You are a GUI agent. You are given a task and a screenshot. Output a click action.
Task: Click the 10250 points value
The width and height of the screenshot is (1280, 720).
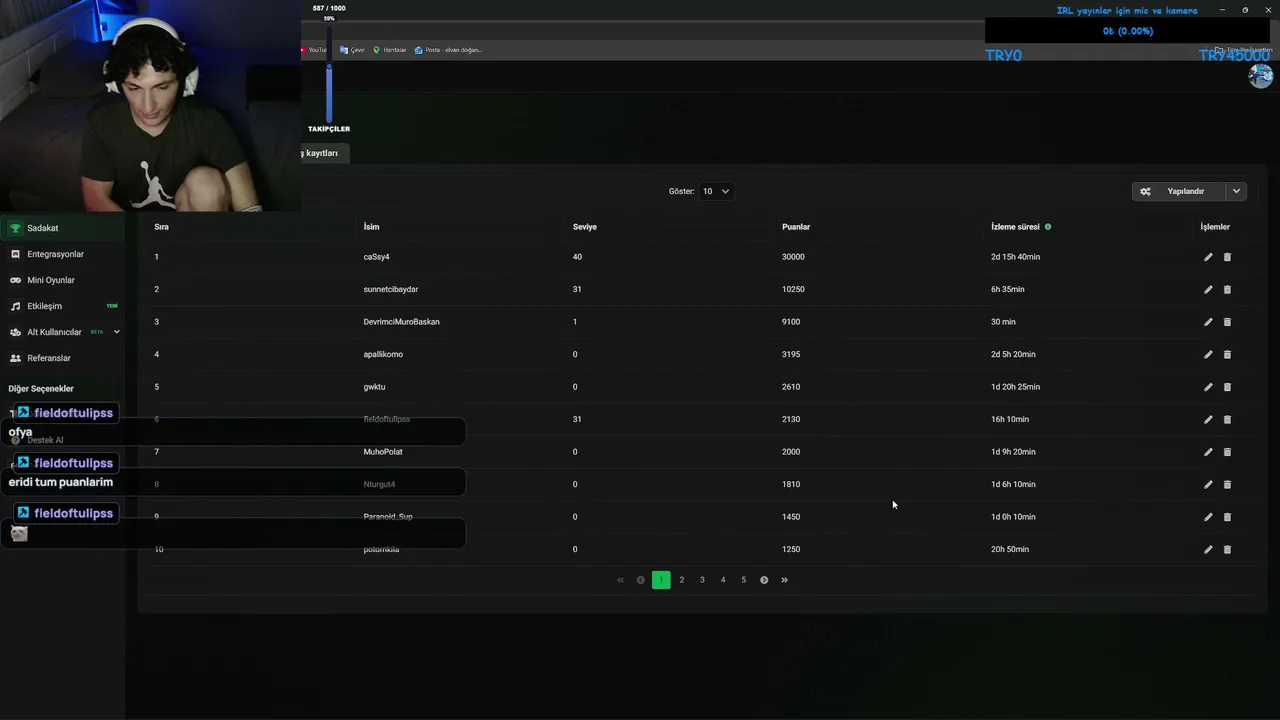[x=793, y=290]
